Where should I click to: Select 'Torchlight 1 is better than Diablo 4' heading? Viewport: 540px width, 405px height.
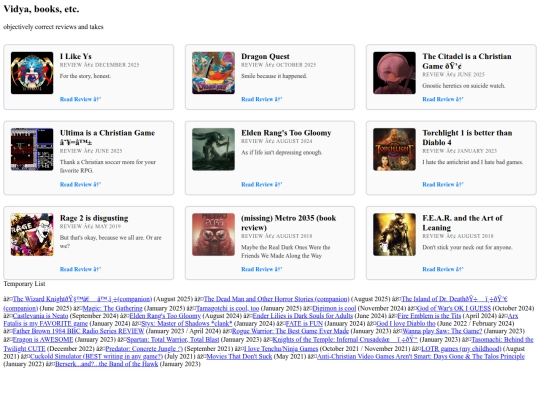pos(467,138)
